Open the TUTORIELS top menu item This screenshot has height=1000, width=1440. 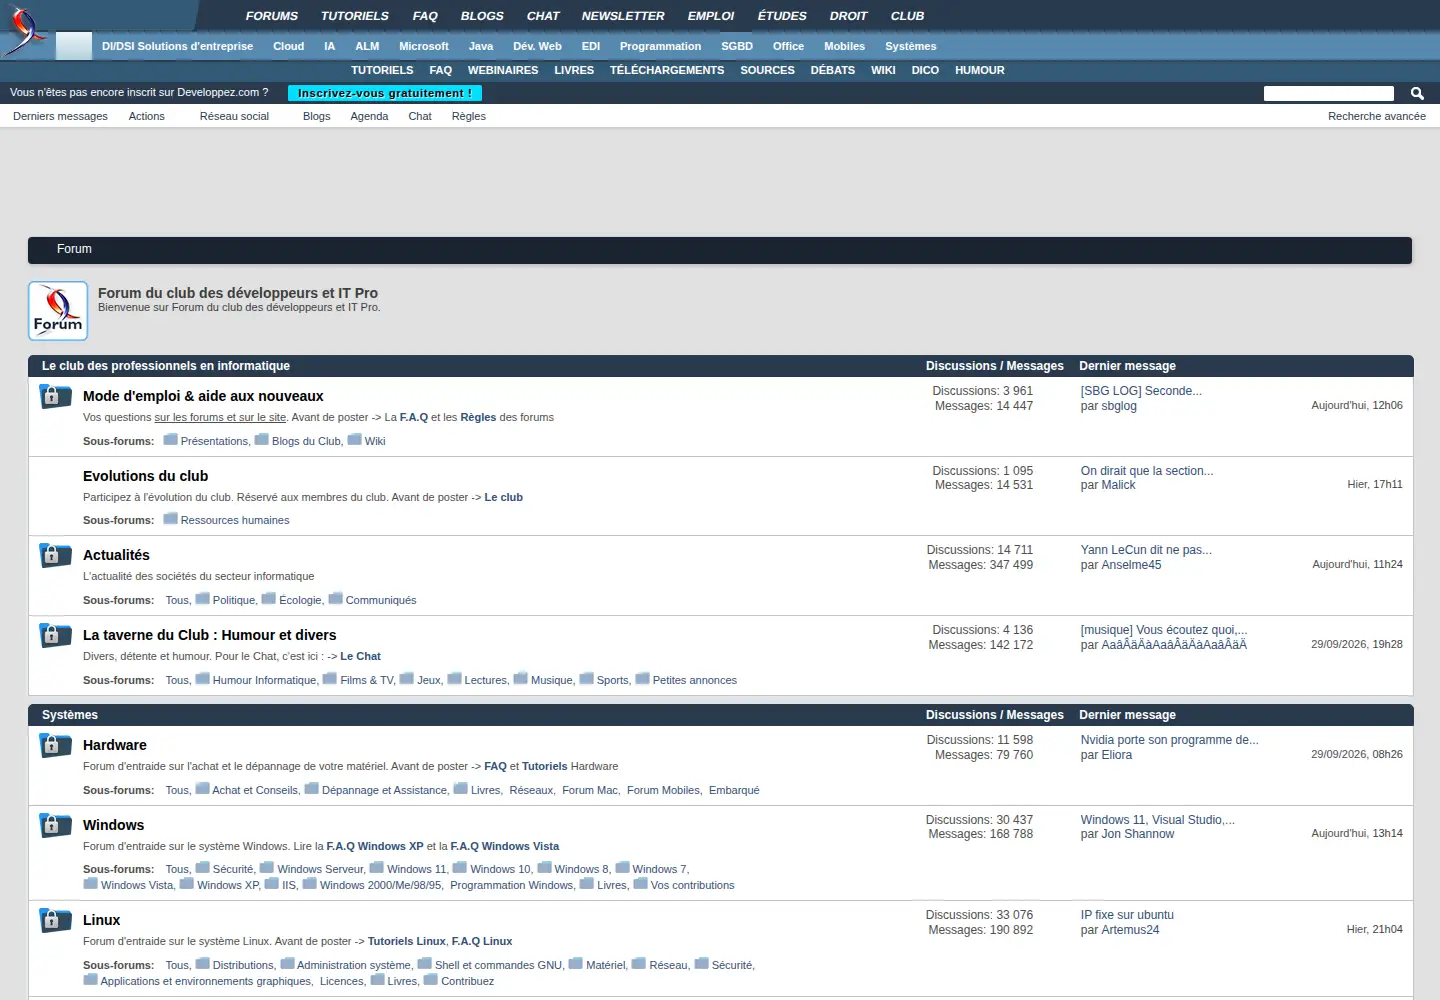click(x=354, y=16)
